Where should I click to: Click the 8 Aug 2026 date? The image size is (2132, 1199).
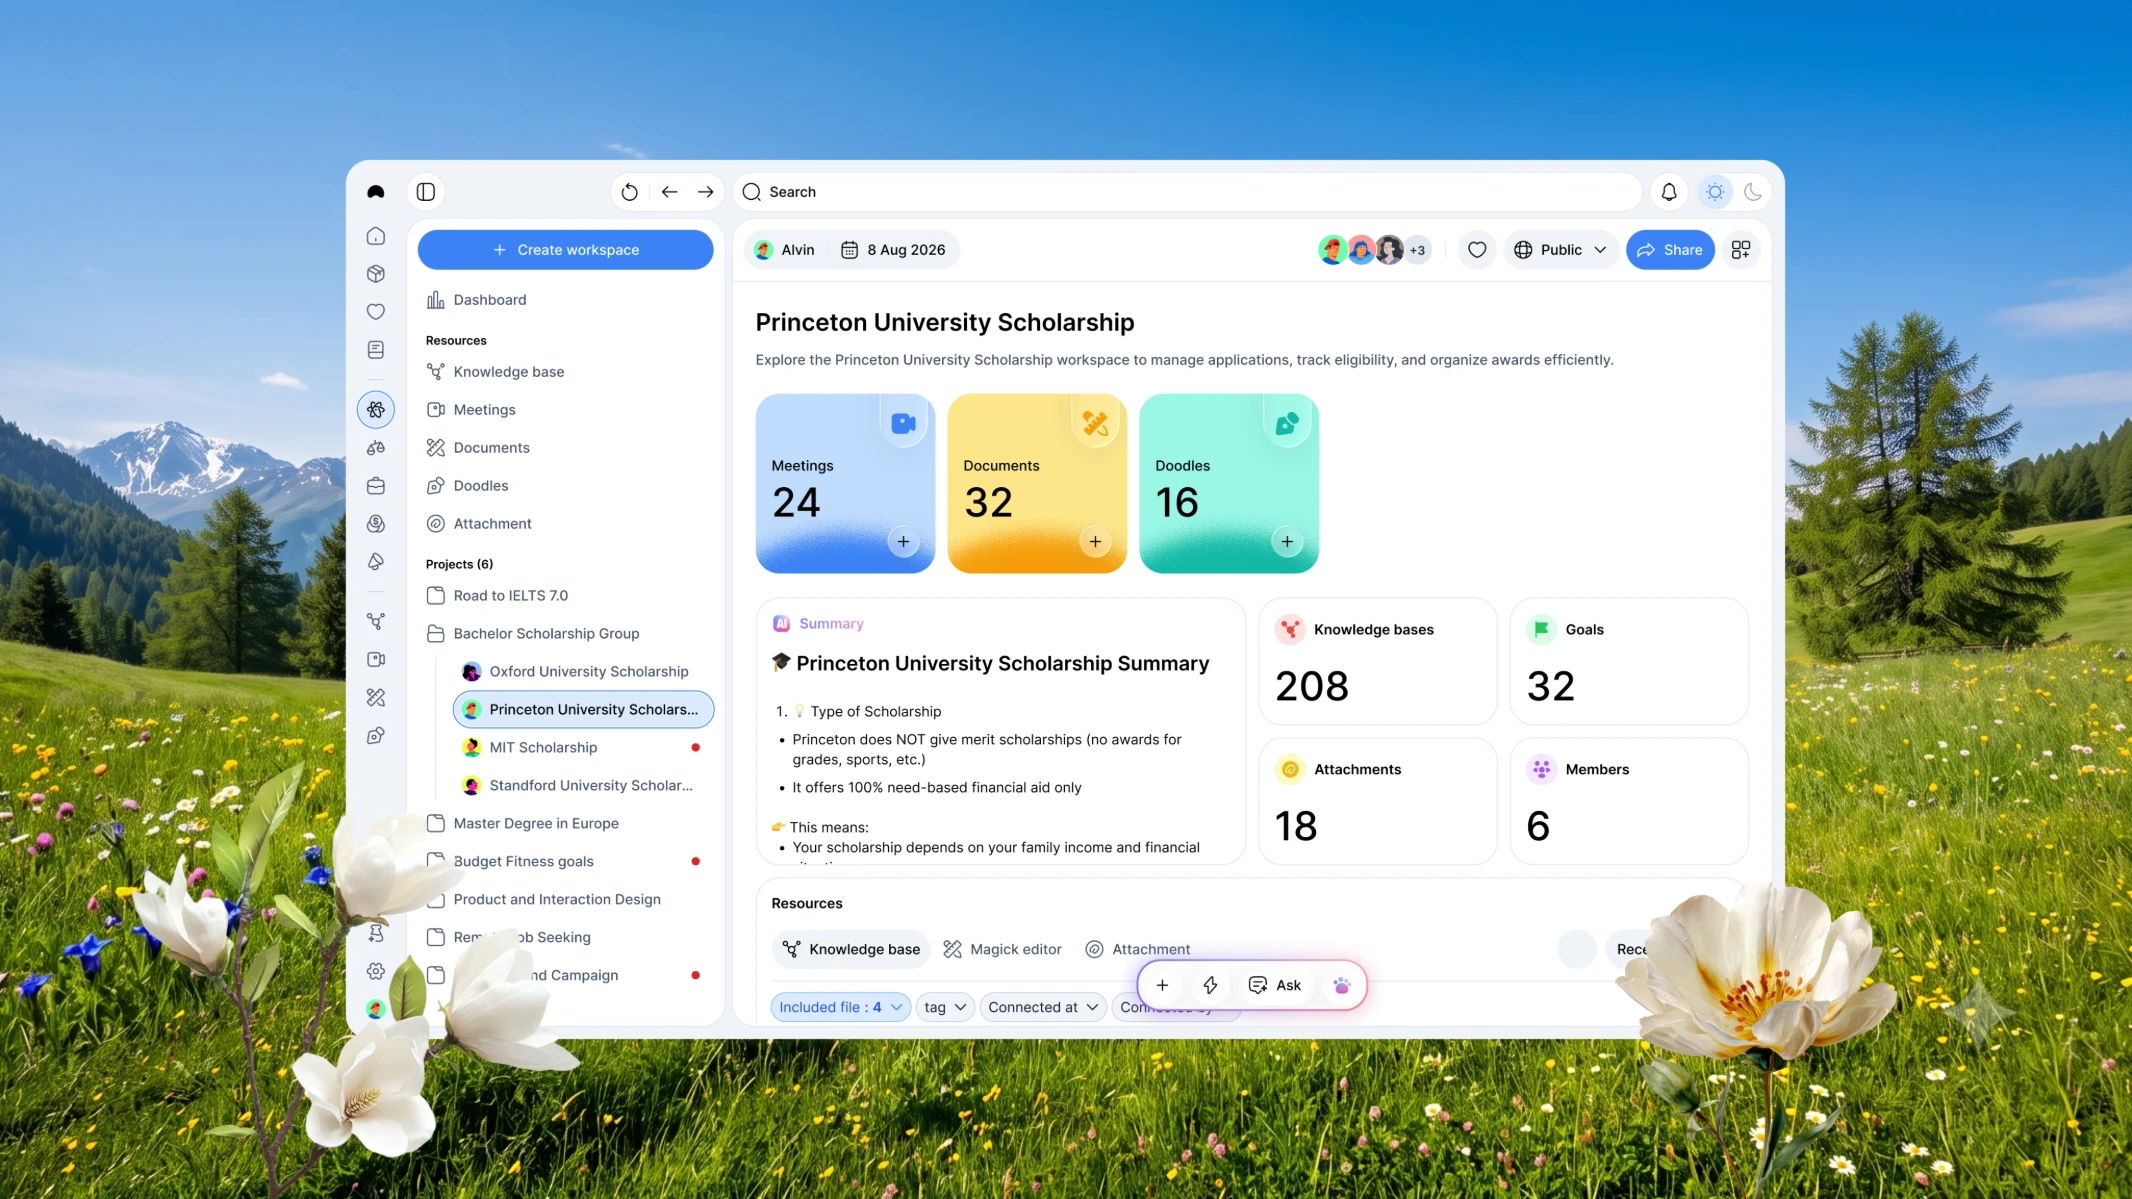coord(893,250)
